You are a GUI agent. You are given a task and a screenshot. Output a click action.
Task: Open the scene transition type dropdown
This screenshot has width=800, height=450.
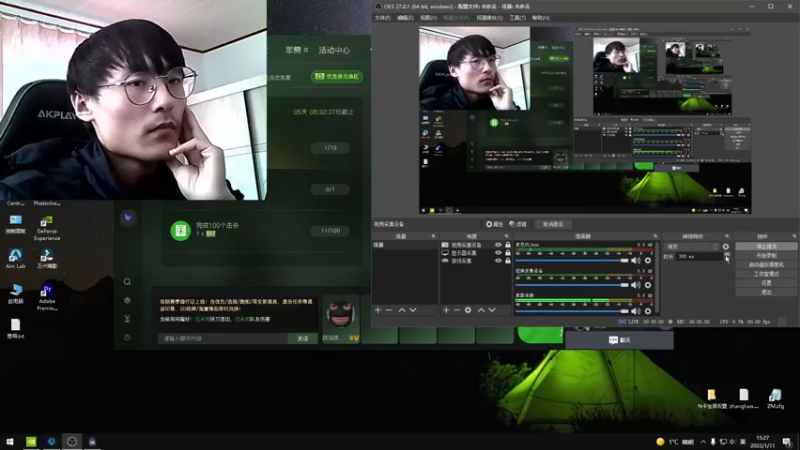[x=691, y=246]
